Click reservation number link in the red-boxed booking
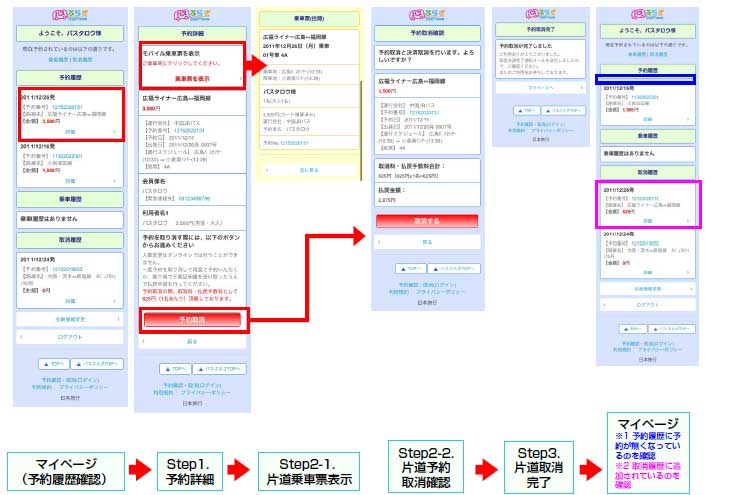This screenshot has width=750, height=495. pos(70,104)
